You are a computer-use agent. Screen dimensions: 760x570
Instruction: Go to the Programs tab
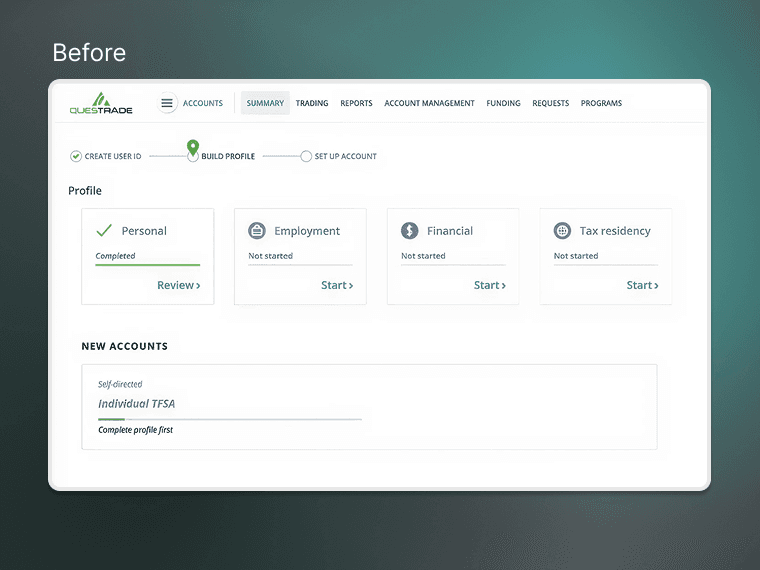click(x=601, y=103)
